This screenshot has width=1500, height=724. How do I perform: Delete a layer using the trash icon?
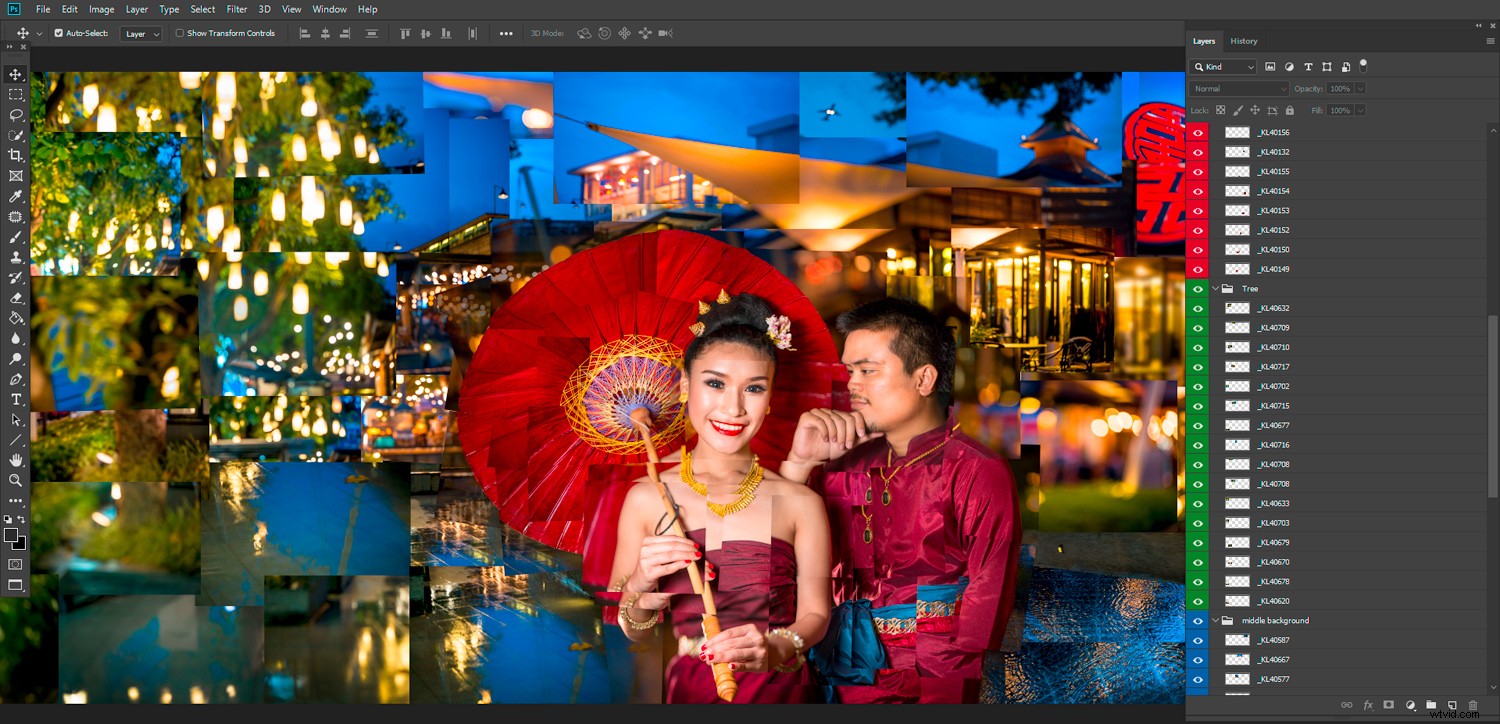click(x=1473, y=705)
